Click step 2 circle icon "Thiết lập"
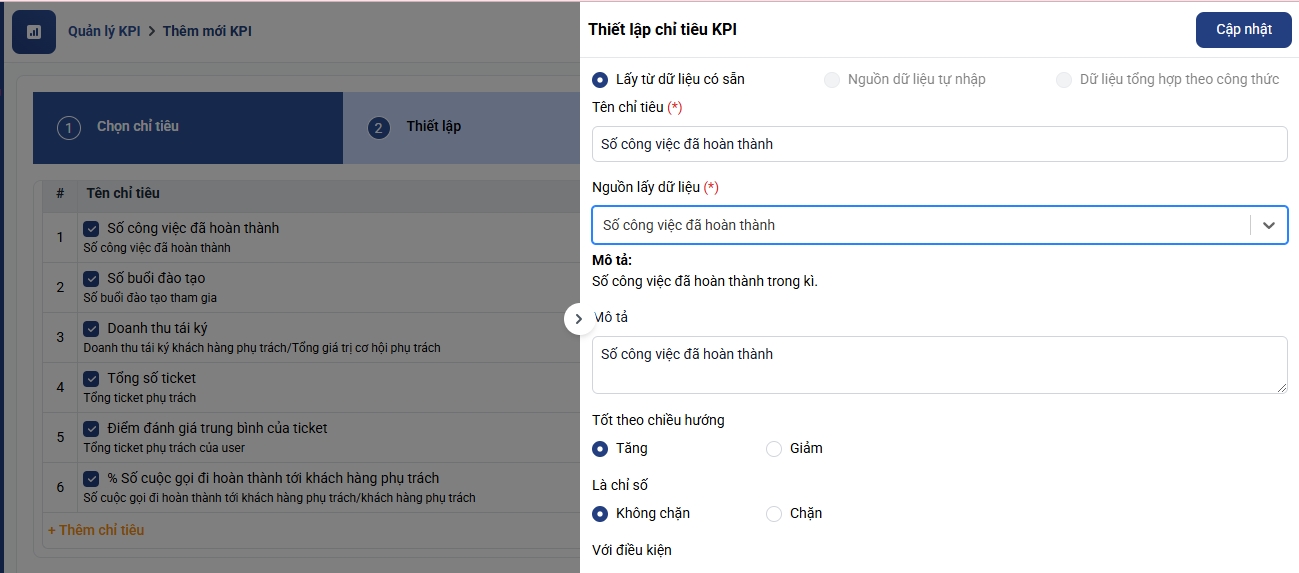 tap(378, 128)
